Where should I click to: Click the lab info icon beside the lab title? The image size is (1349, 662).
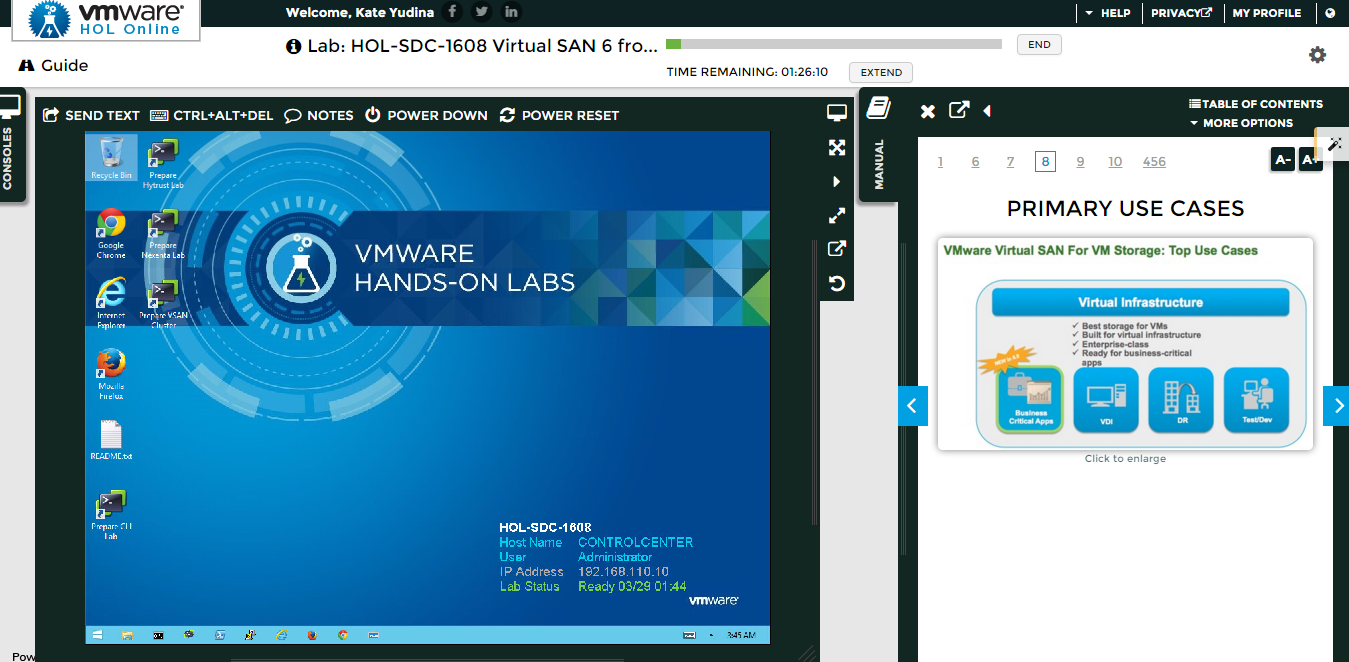pos(293,46)
